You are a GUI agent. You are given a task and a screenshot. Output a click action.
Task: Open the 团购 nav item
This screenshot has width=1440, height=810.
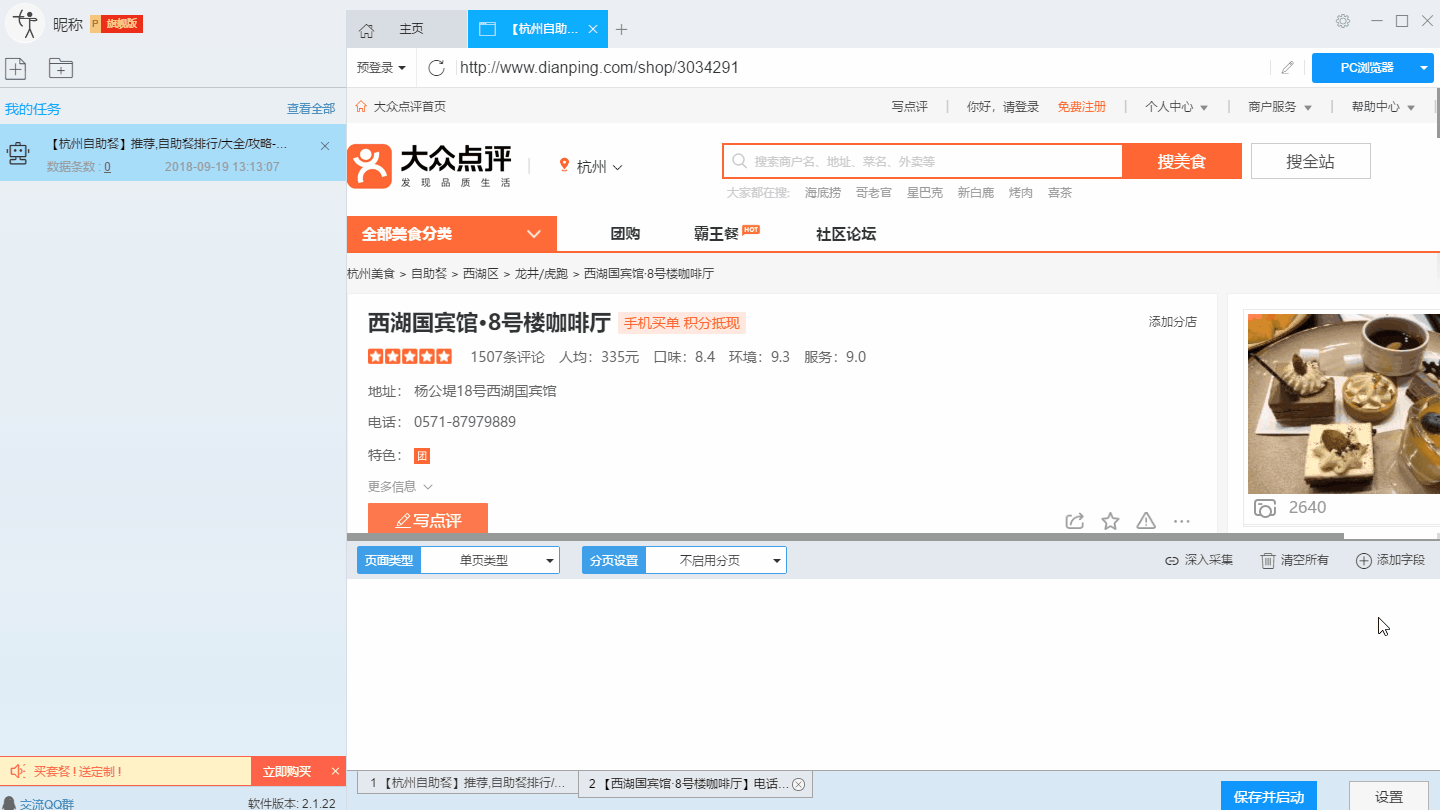[625, 234]
